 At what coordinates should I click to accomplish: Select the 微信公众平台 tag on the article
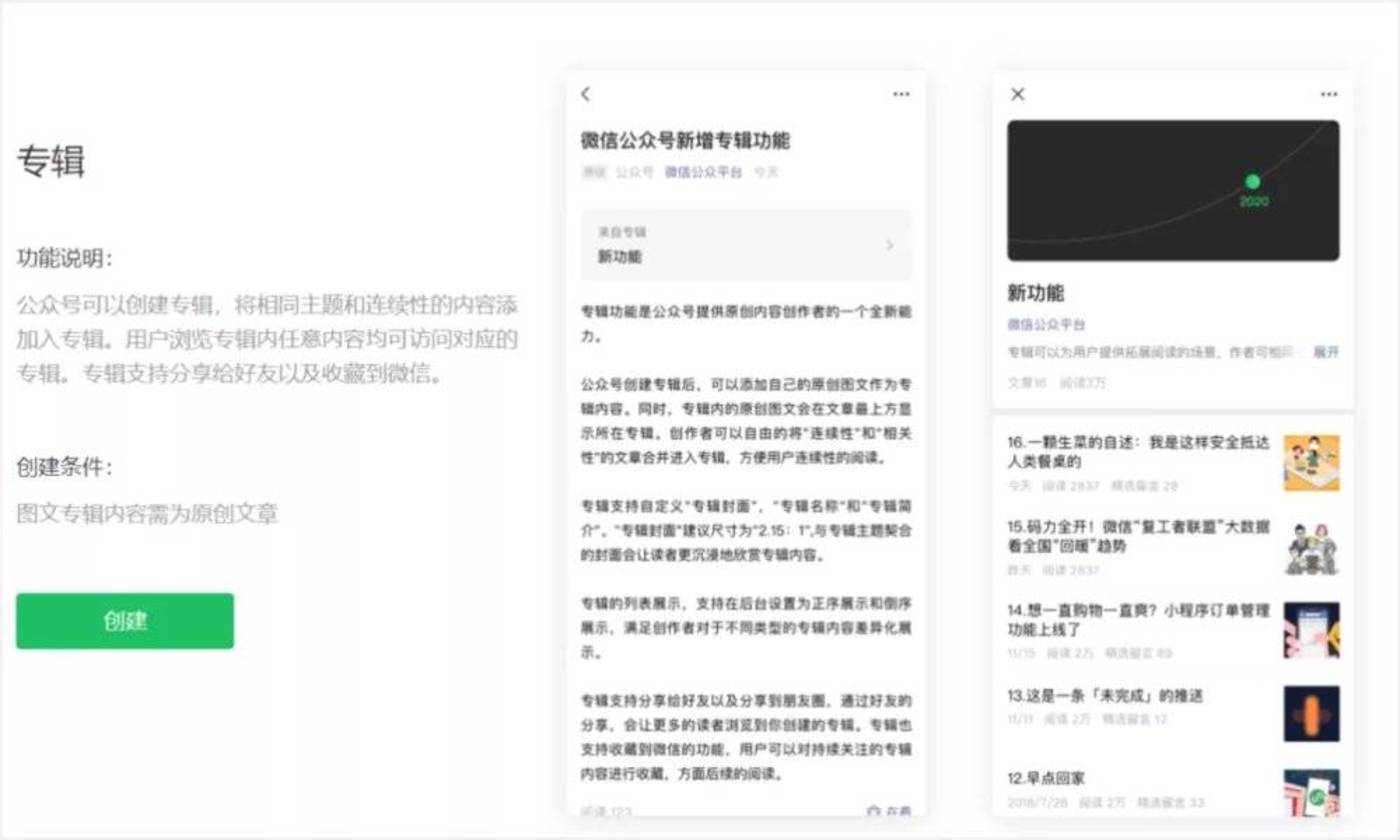(x=702, y=172)
